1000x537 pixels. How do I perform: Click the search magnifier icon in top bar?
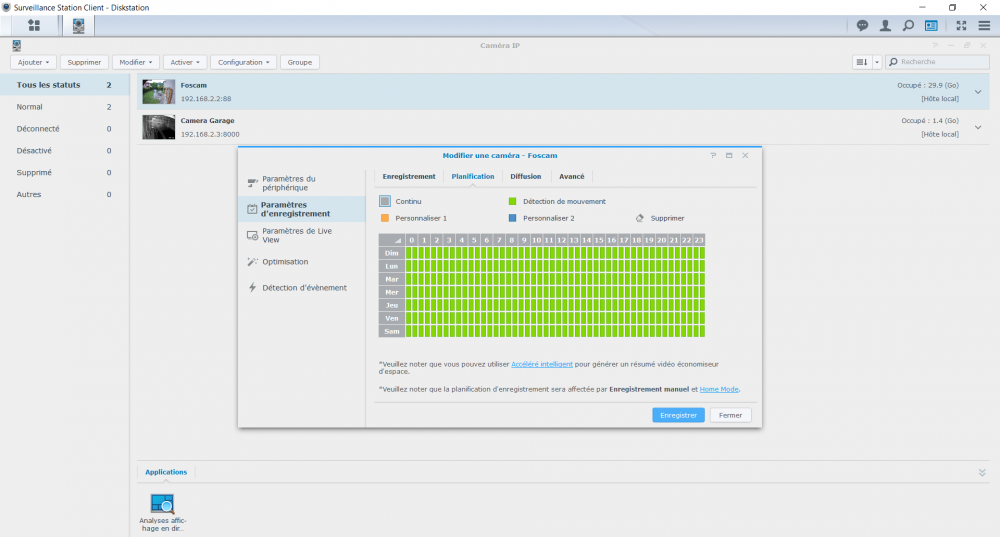coord(908,25)
